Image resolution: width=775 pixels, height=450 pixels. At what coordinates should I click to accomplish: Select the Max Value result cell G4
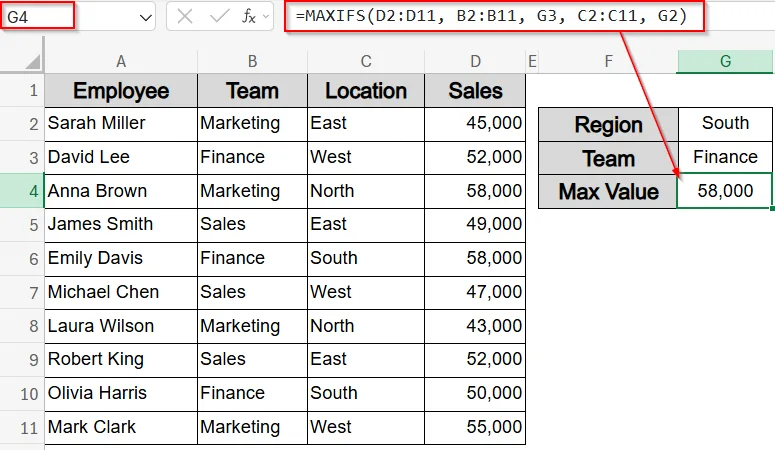coord(725,191)
